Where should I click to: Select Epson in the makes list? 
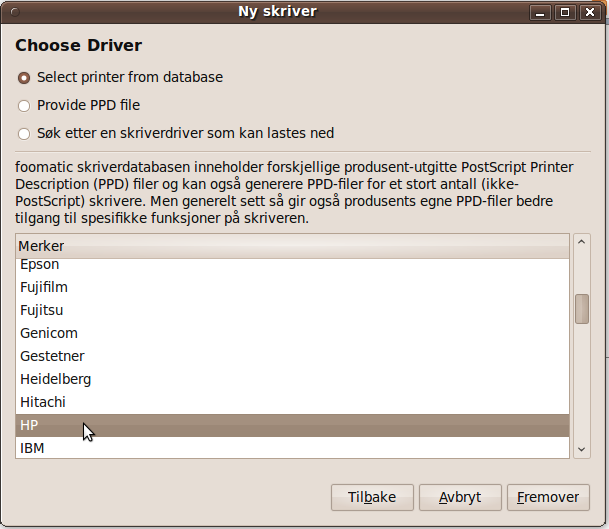40,265
